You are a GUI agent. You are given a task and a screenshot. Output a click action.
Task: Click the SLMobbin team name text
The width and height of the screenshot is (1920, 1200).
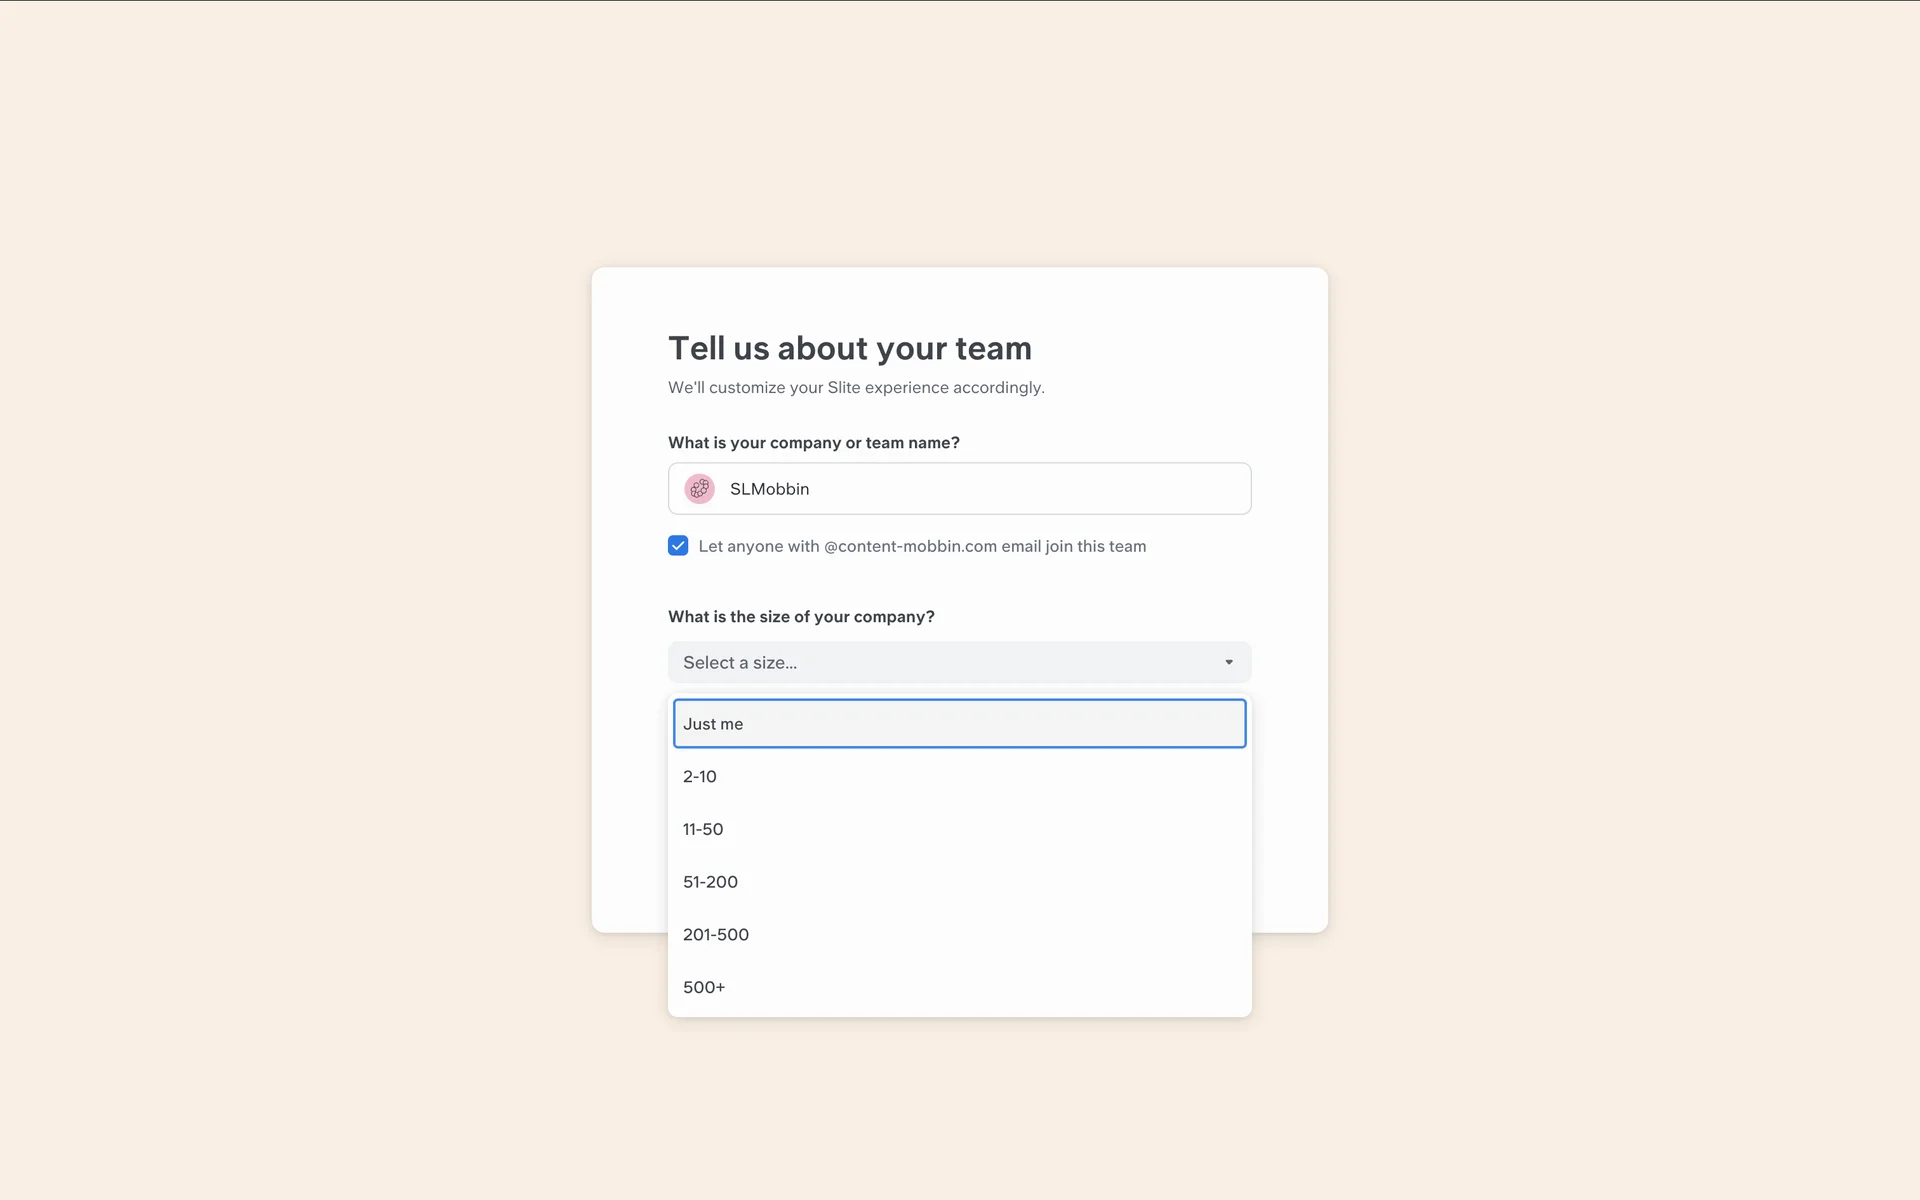(x=769, y=489)
